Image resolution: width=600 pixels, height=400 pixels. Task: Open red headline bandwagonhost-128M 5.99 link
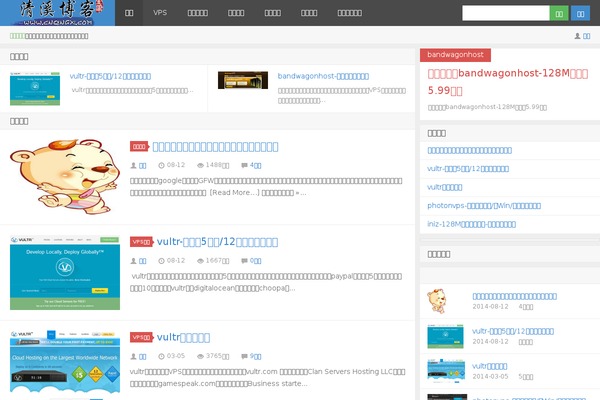pos(508,82)
